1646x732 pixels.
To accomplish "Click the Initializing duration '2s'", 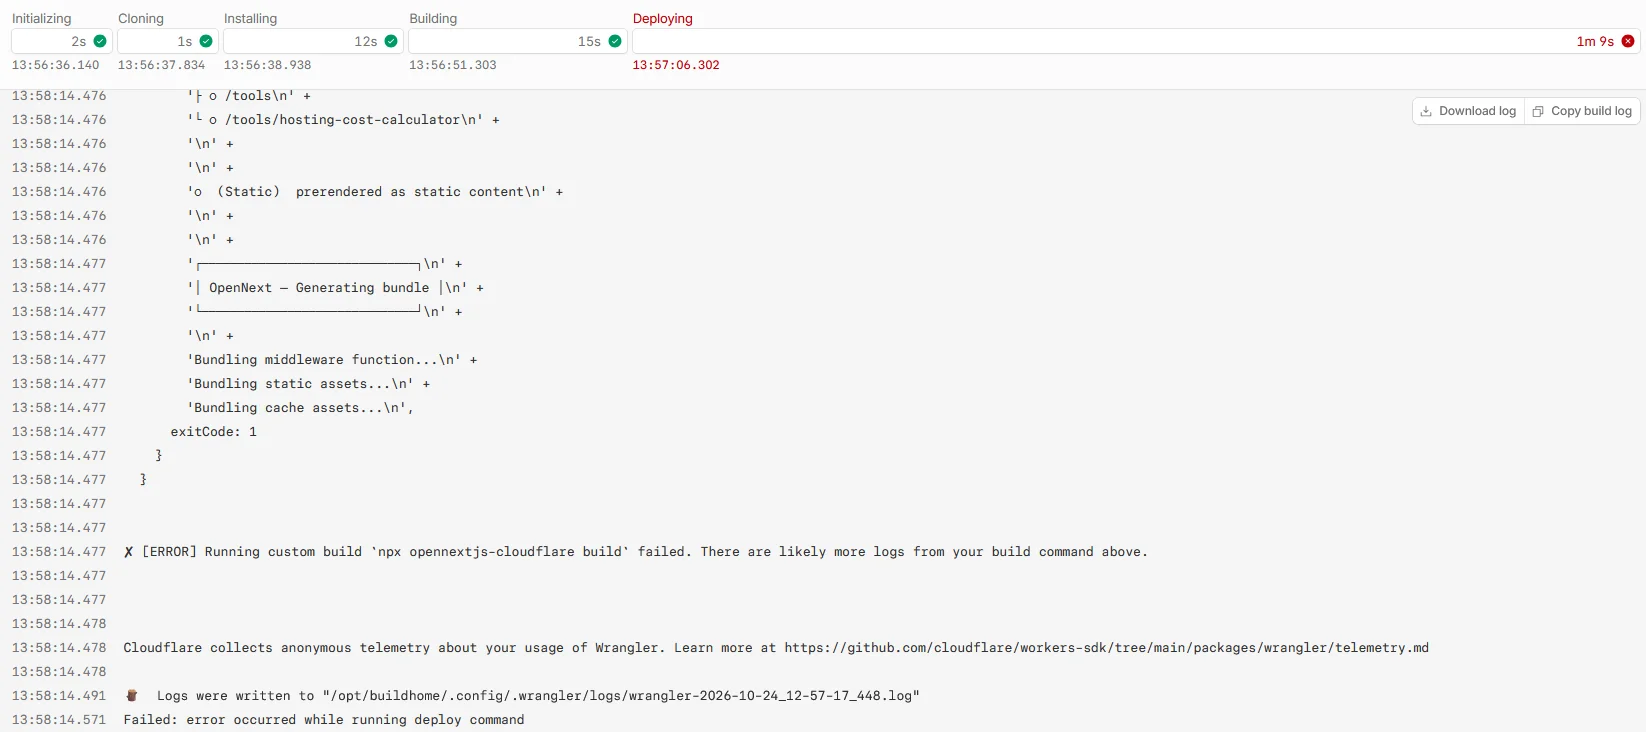I will point(79,41).
